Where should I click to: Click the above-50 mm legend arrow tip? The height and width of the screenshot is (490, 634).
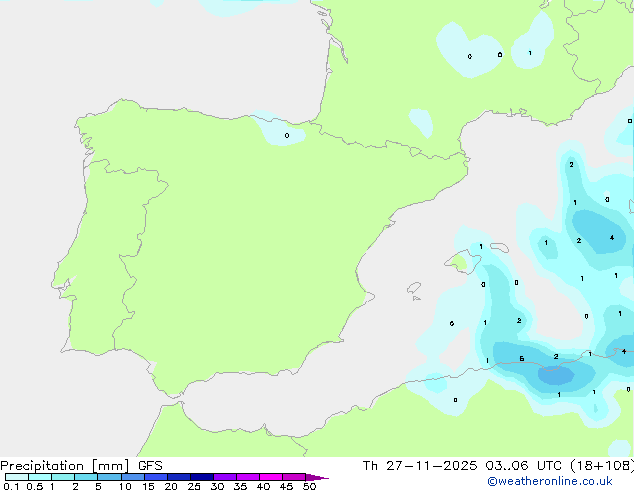point(317,477)
